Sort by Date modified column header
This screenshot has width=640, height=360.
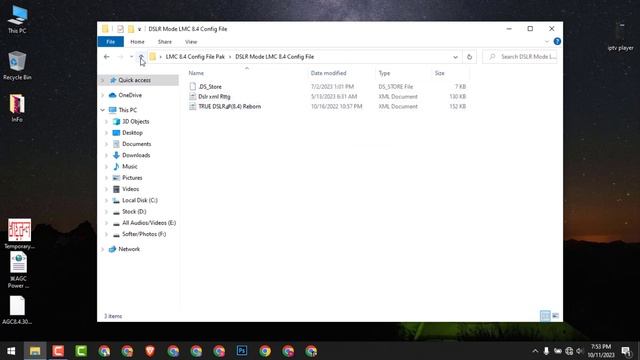(x=329, y=73)
